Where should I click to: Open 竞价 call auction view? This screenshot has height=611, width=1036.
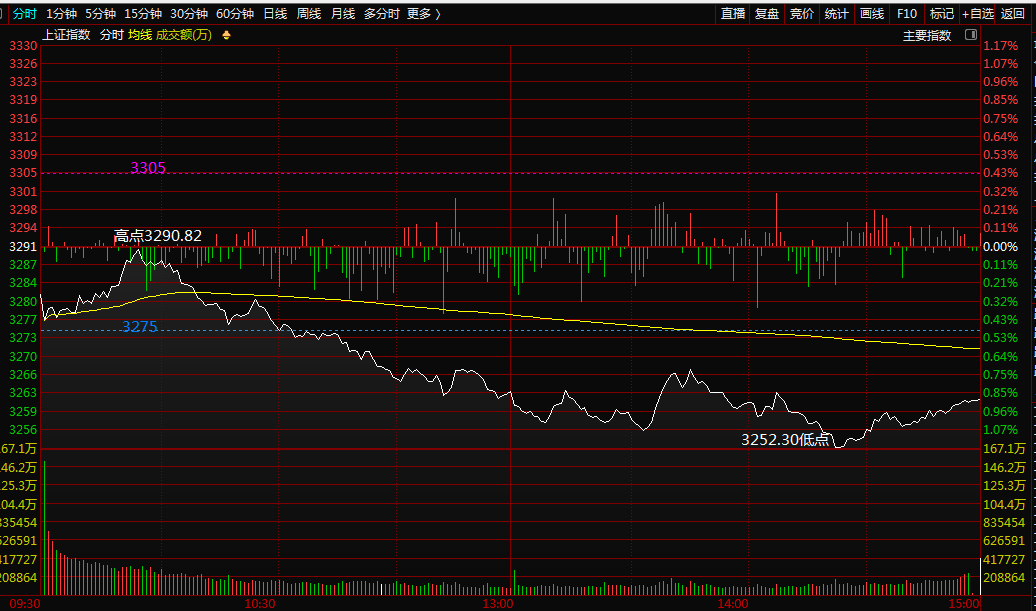(x=802, y=13)
